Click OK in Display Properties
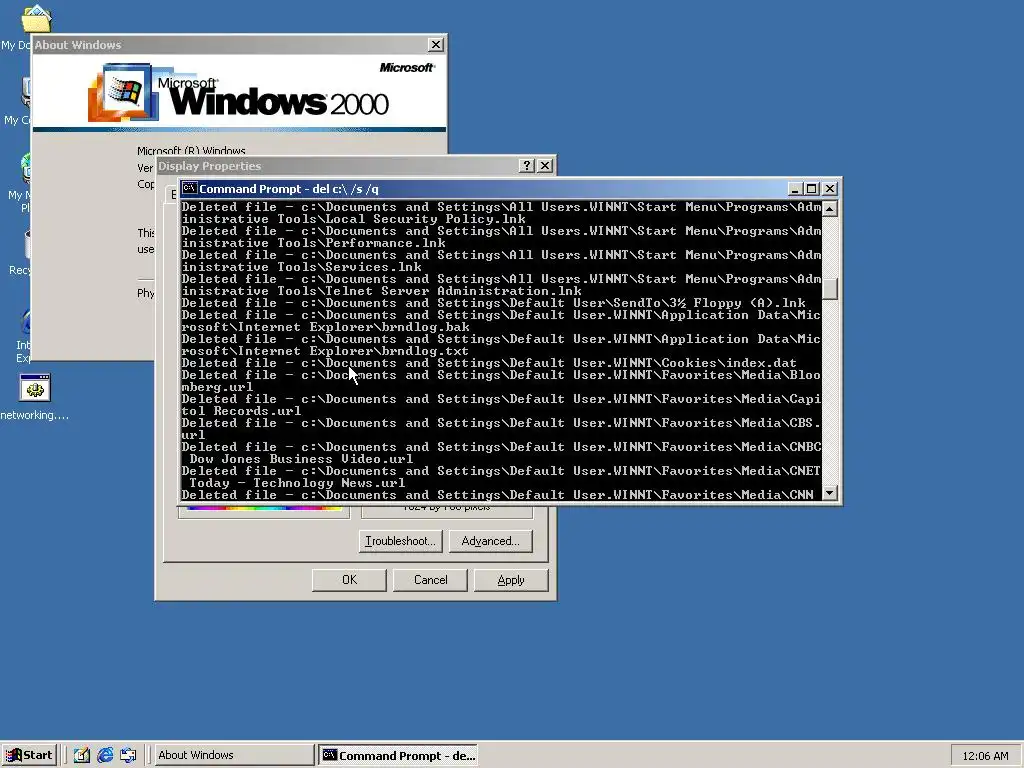This screenshot has height=768, width=1024. [x=349, y=580]
